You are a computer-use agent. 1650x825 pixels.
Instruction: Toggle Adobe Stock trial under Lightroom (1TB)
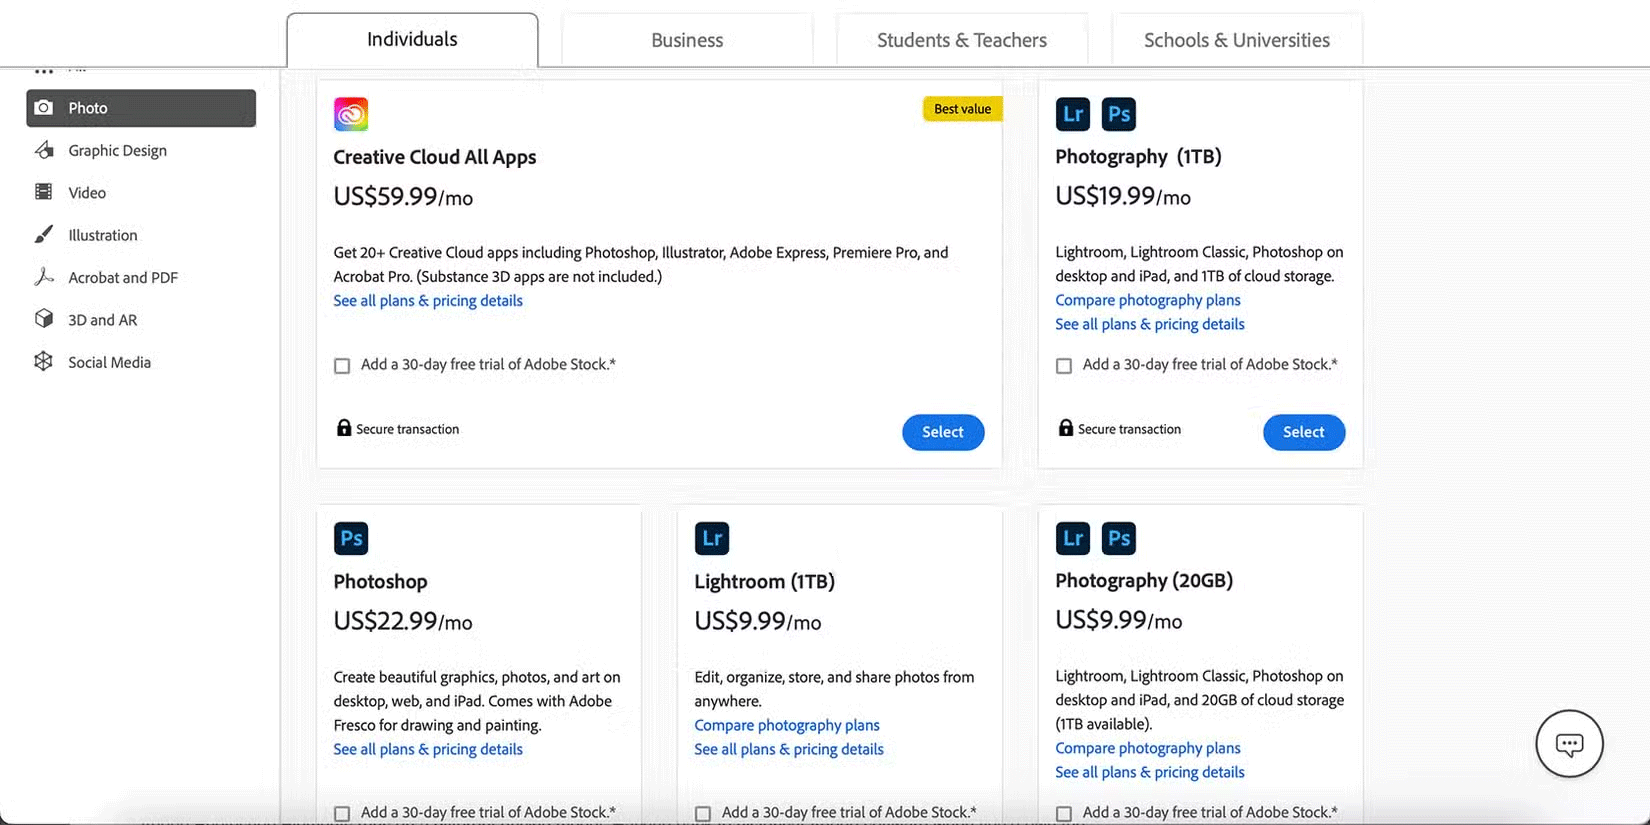pos(703,813)
